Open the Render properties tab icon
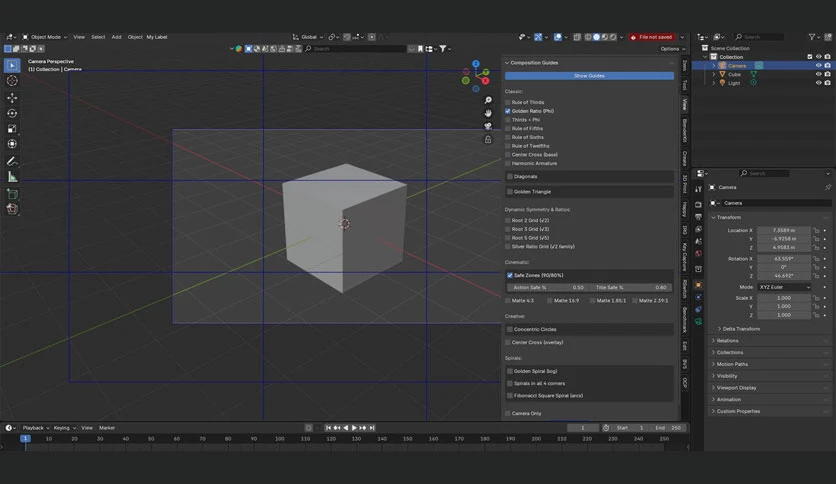 tap(698, 204)
